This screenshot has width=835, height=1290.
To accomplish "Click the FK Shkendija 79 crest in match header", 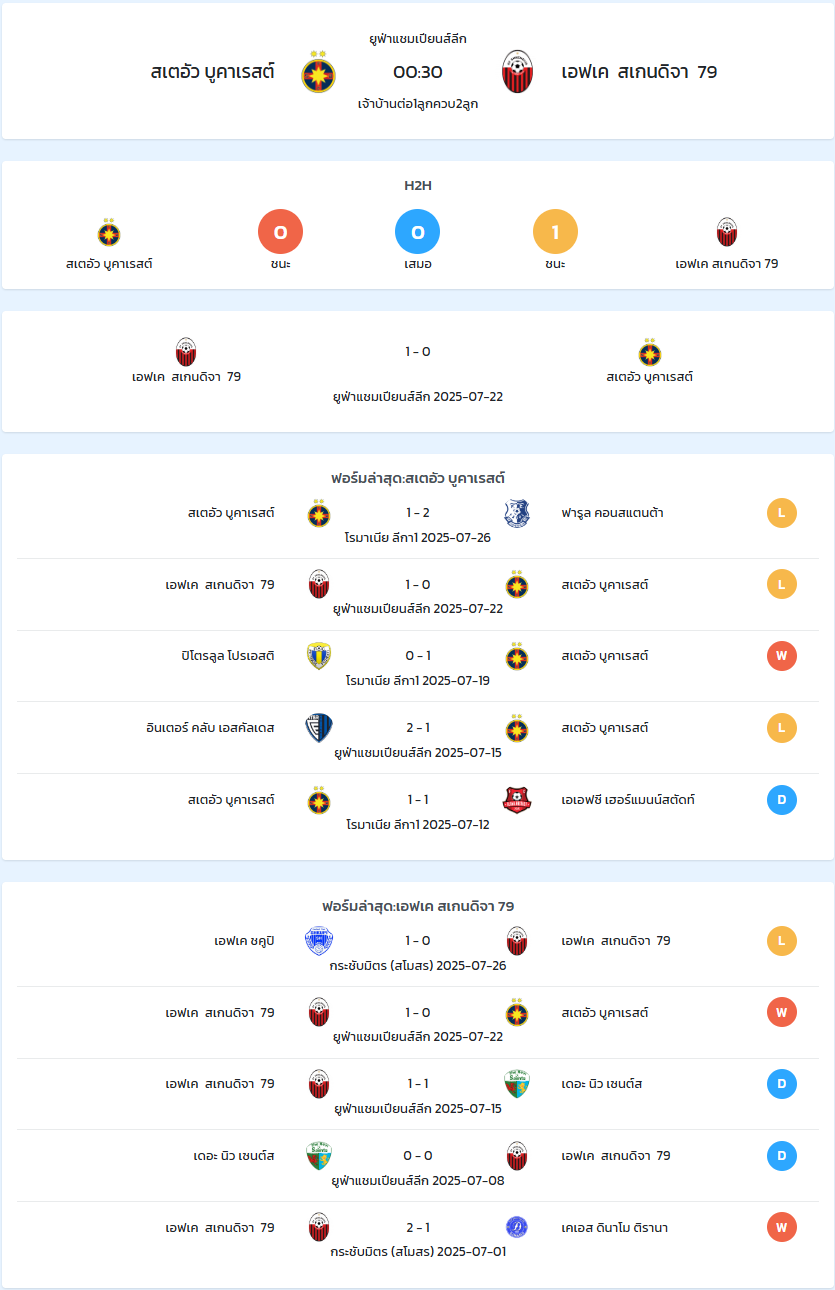I will 517,72.
